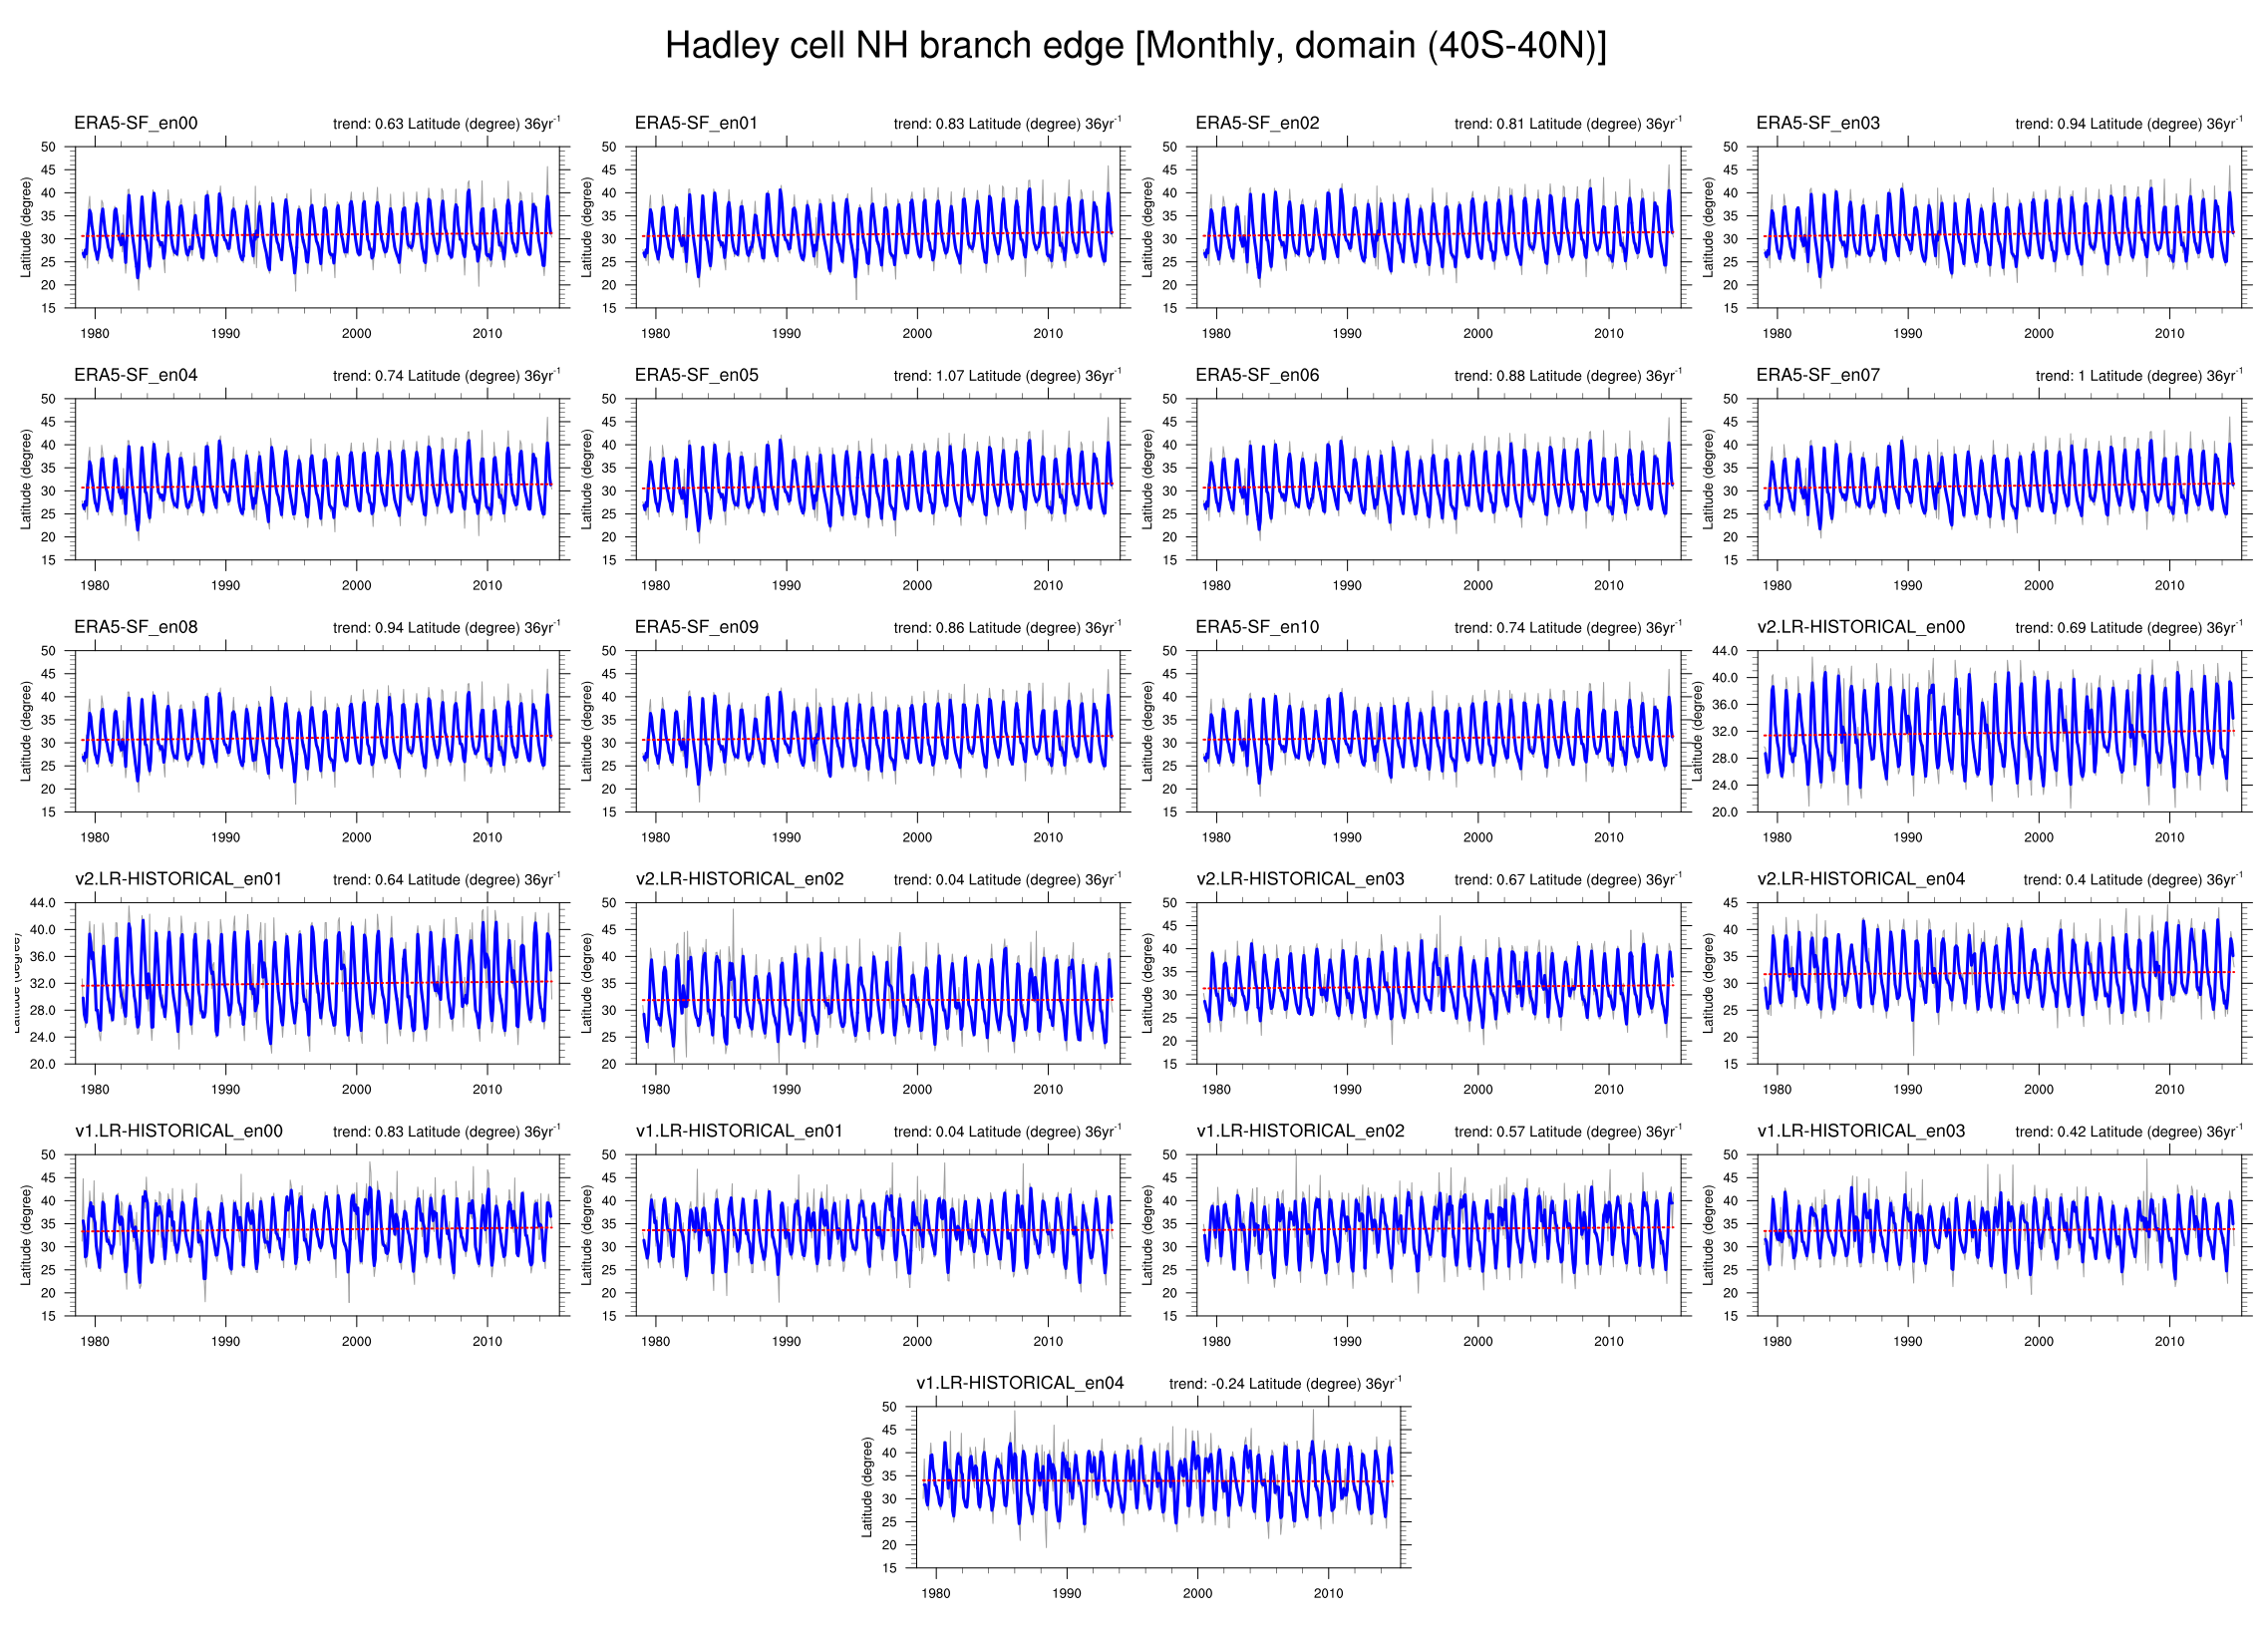This screenshot has width=2268, height=1628.
Task: Click the v2.LR-HISTORICAL_en02 plot area
Action: [878, 983]
